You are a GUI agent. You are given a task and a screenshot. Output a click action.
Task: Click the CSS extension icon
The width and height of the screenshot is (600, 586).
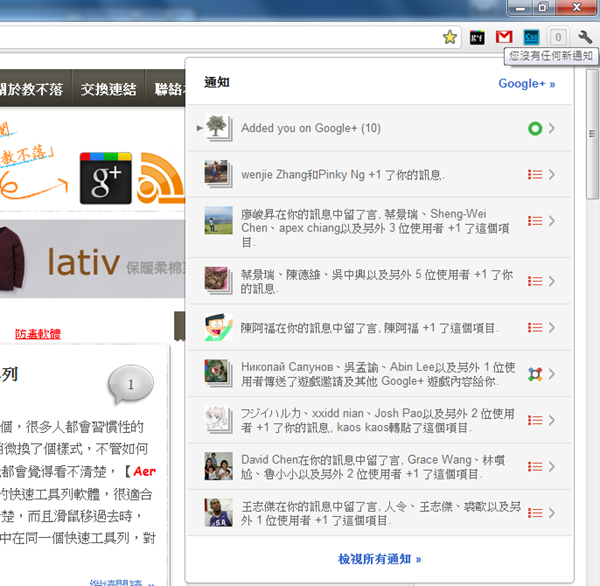click(532, 37)
